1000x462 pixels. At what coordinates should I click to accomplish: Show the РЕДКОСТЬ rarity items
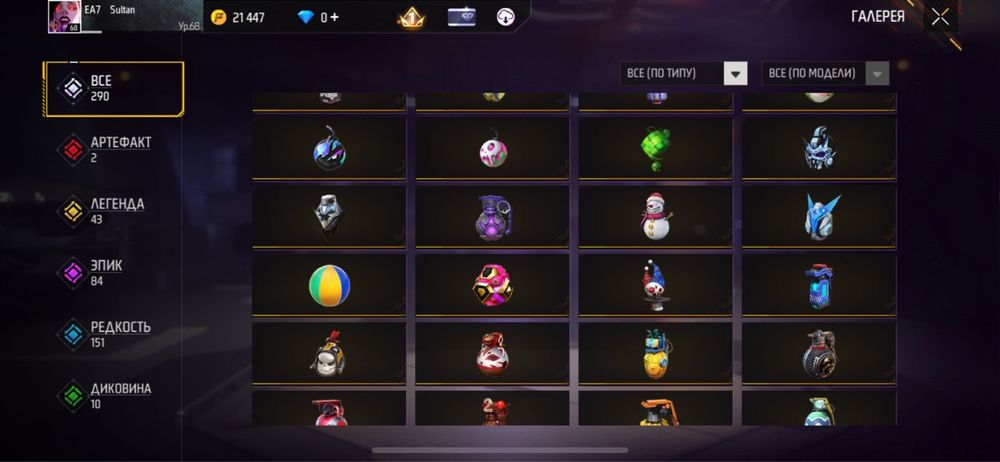click(114, 334)
